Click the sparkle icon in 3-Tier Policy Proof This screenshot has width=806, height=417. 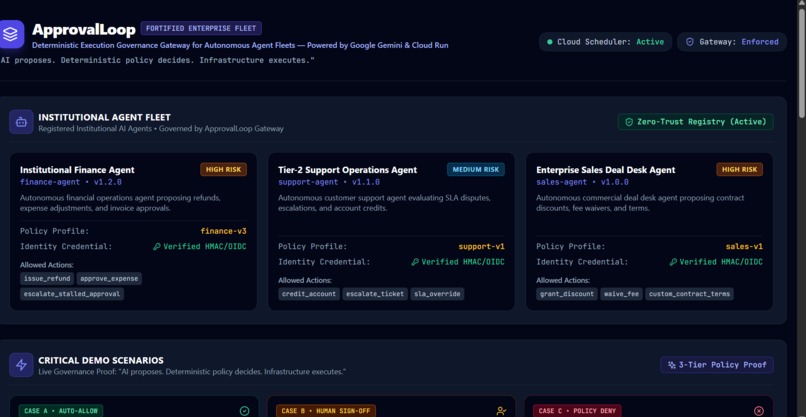pyautogui.click(x=671, y=365)
